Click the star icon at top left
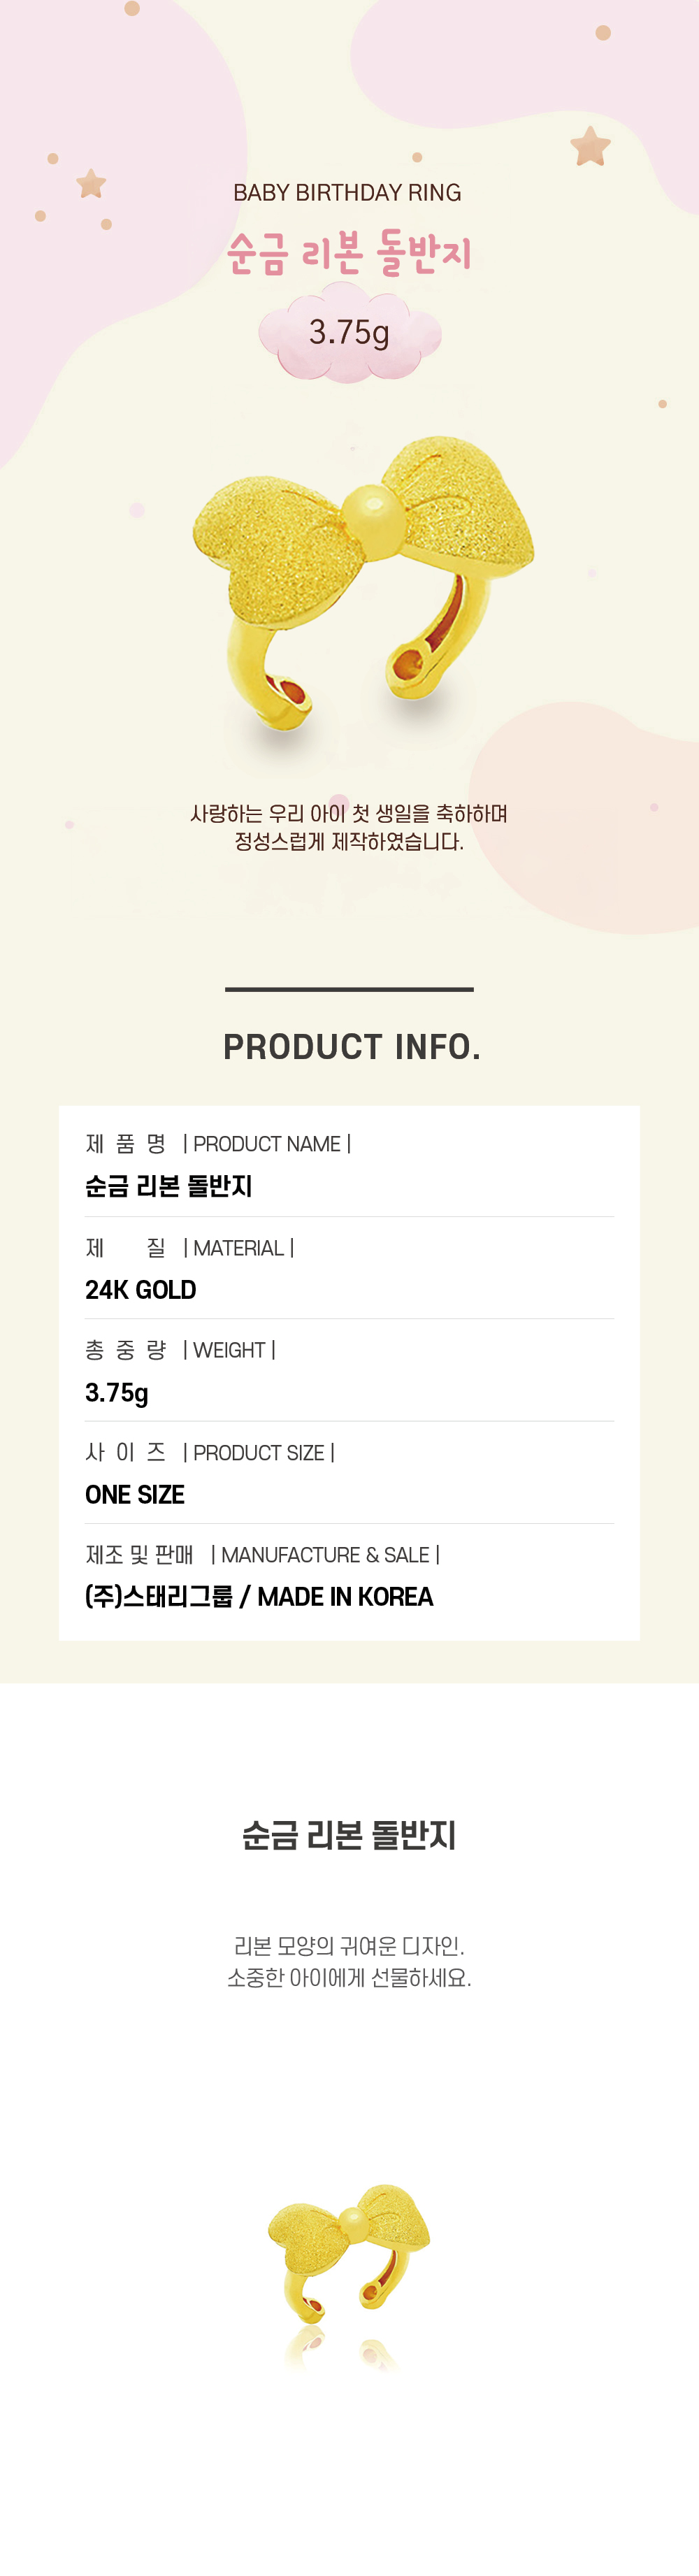699x2576 pixels. coord(92,184)
